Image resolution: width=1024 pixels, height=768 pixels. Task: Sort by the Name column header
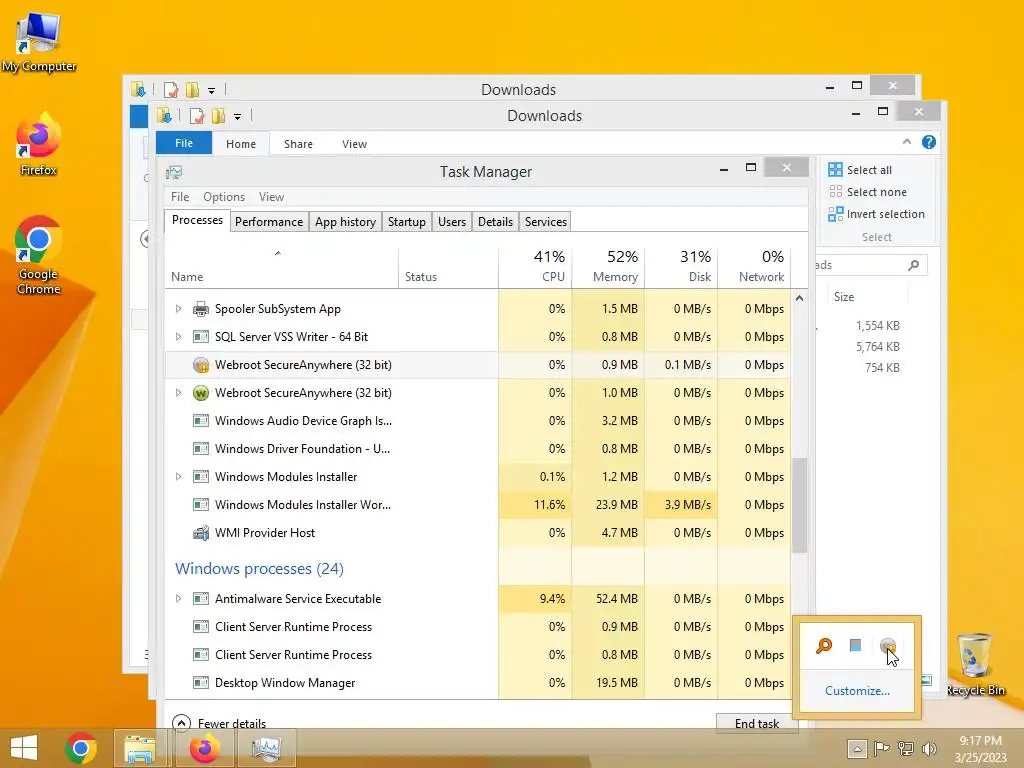[281, 268]
